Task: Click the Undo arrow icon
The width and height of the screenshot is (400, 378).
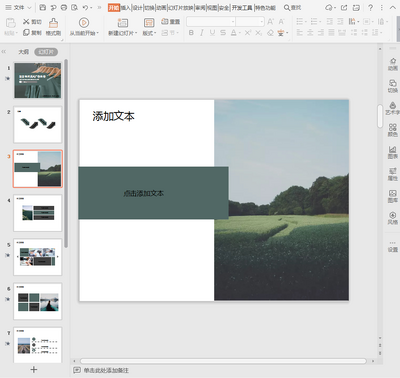Action: (85, 7)
